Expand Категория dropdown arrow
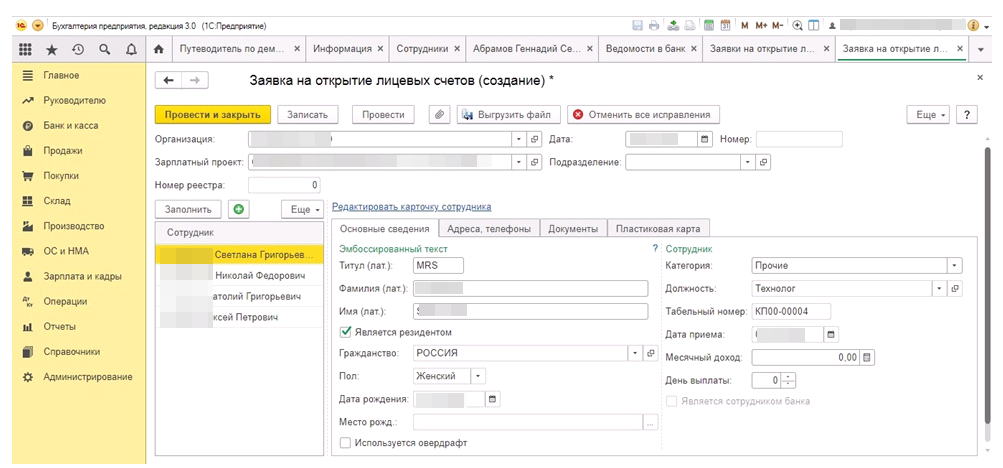This screenshot has height=468, width=1003. (954, 265)
